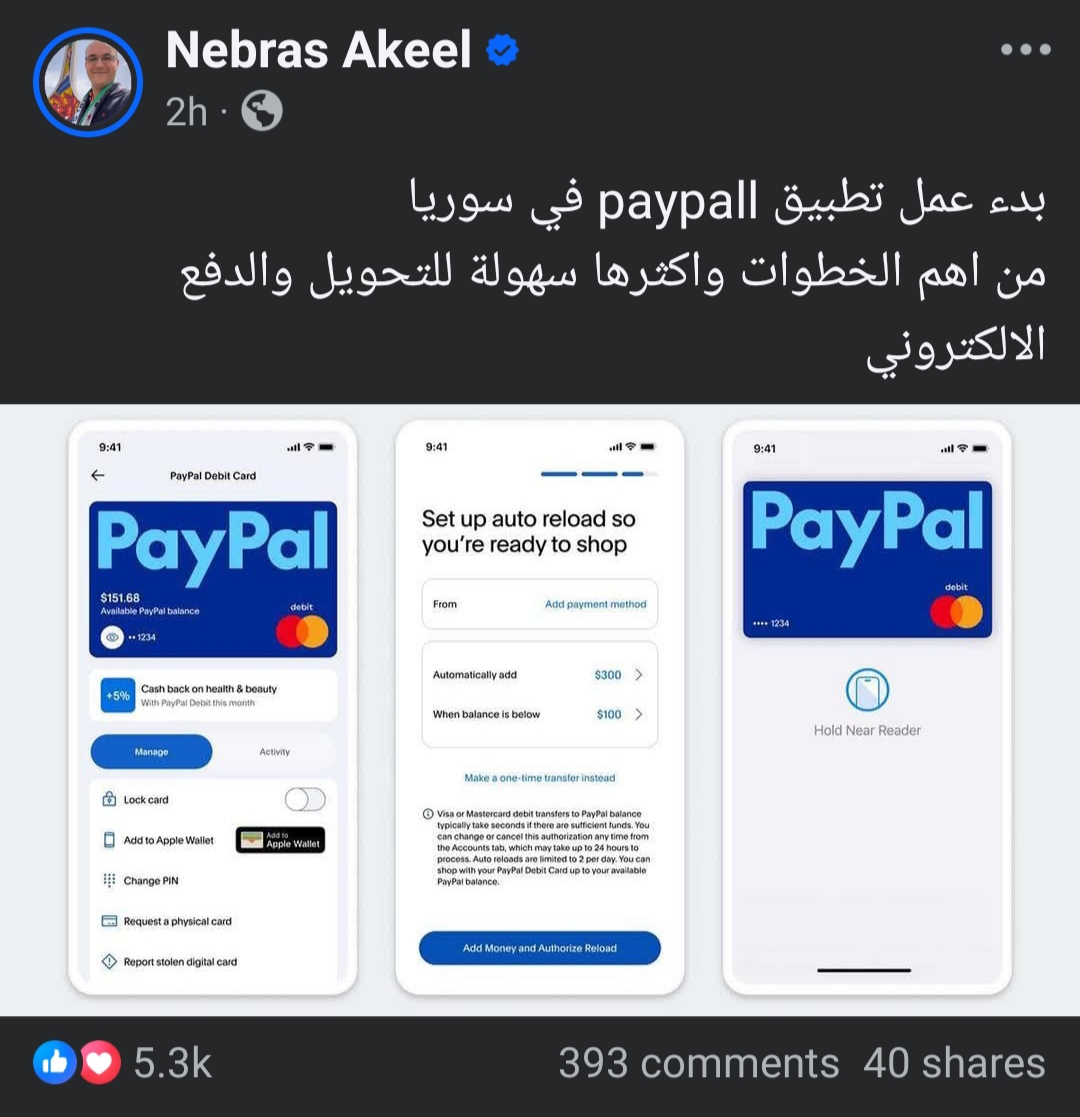Screen dimensions: 1080x1117
Task: Click the blue verified badge
Action: click(502, 51)
